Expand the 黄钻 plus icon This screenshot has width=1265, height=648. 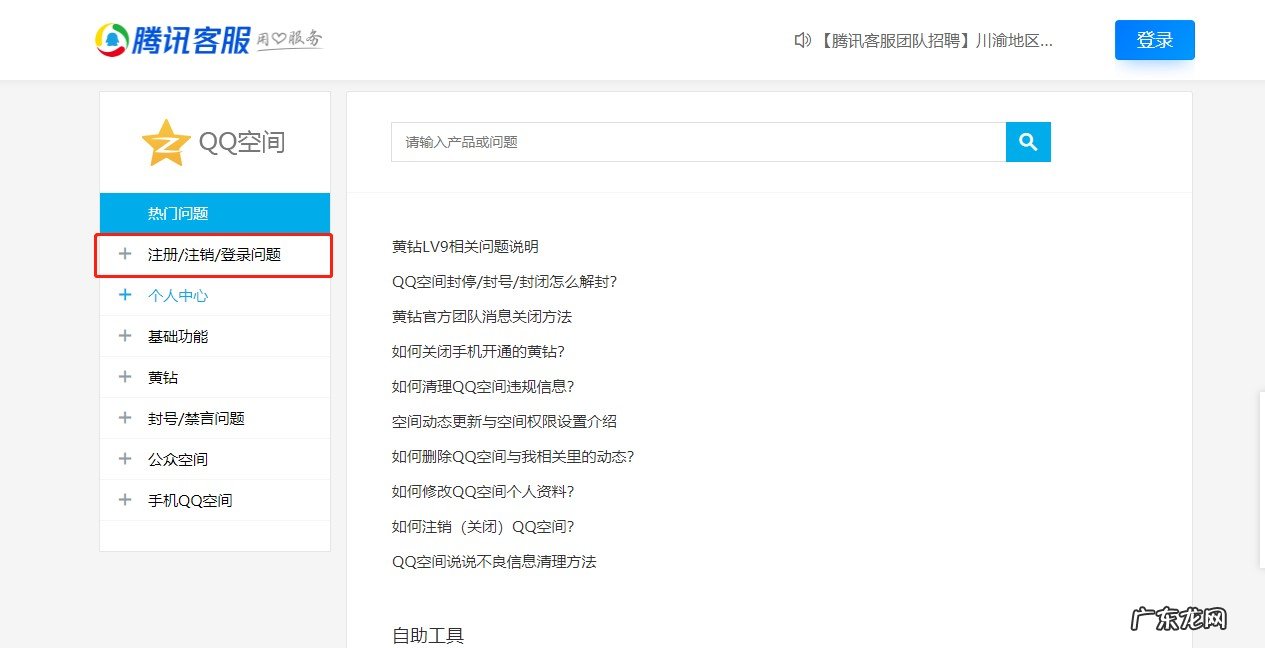pyautogui.click(x=125, y=377)
